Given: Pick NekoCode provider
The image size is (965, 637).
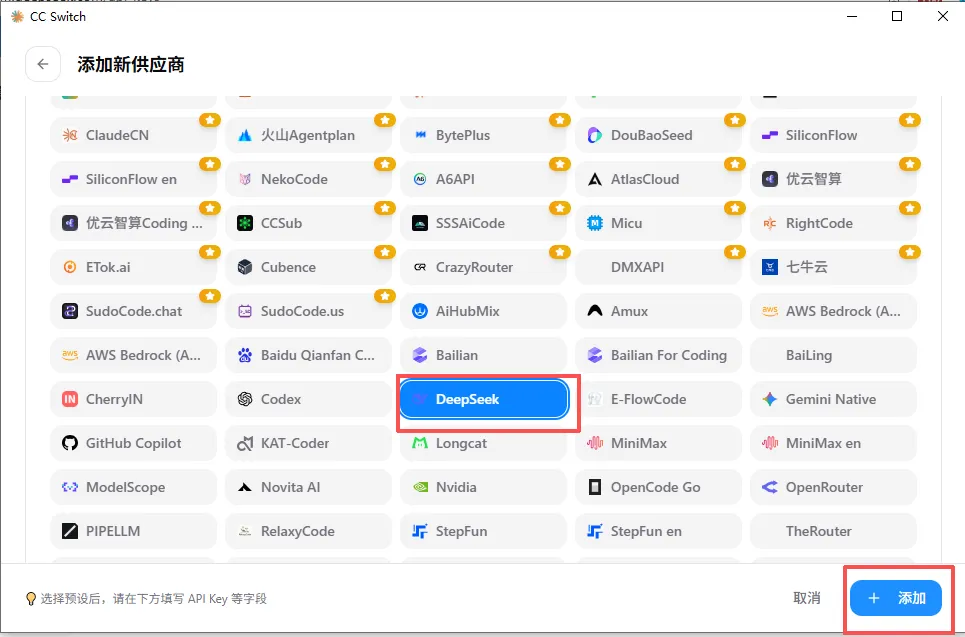Looking at the screenshot, I should [x=308, y=179].
